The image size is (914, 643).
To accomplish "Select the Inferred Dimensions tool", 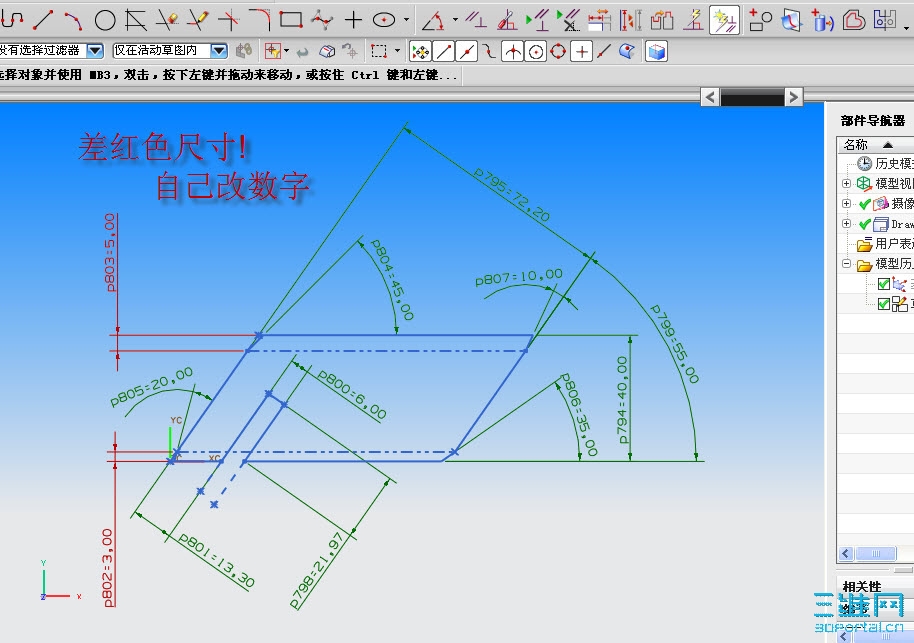I will [433, 20].
